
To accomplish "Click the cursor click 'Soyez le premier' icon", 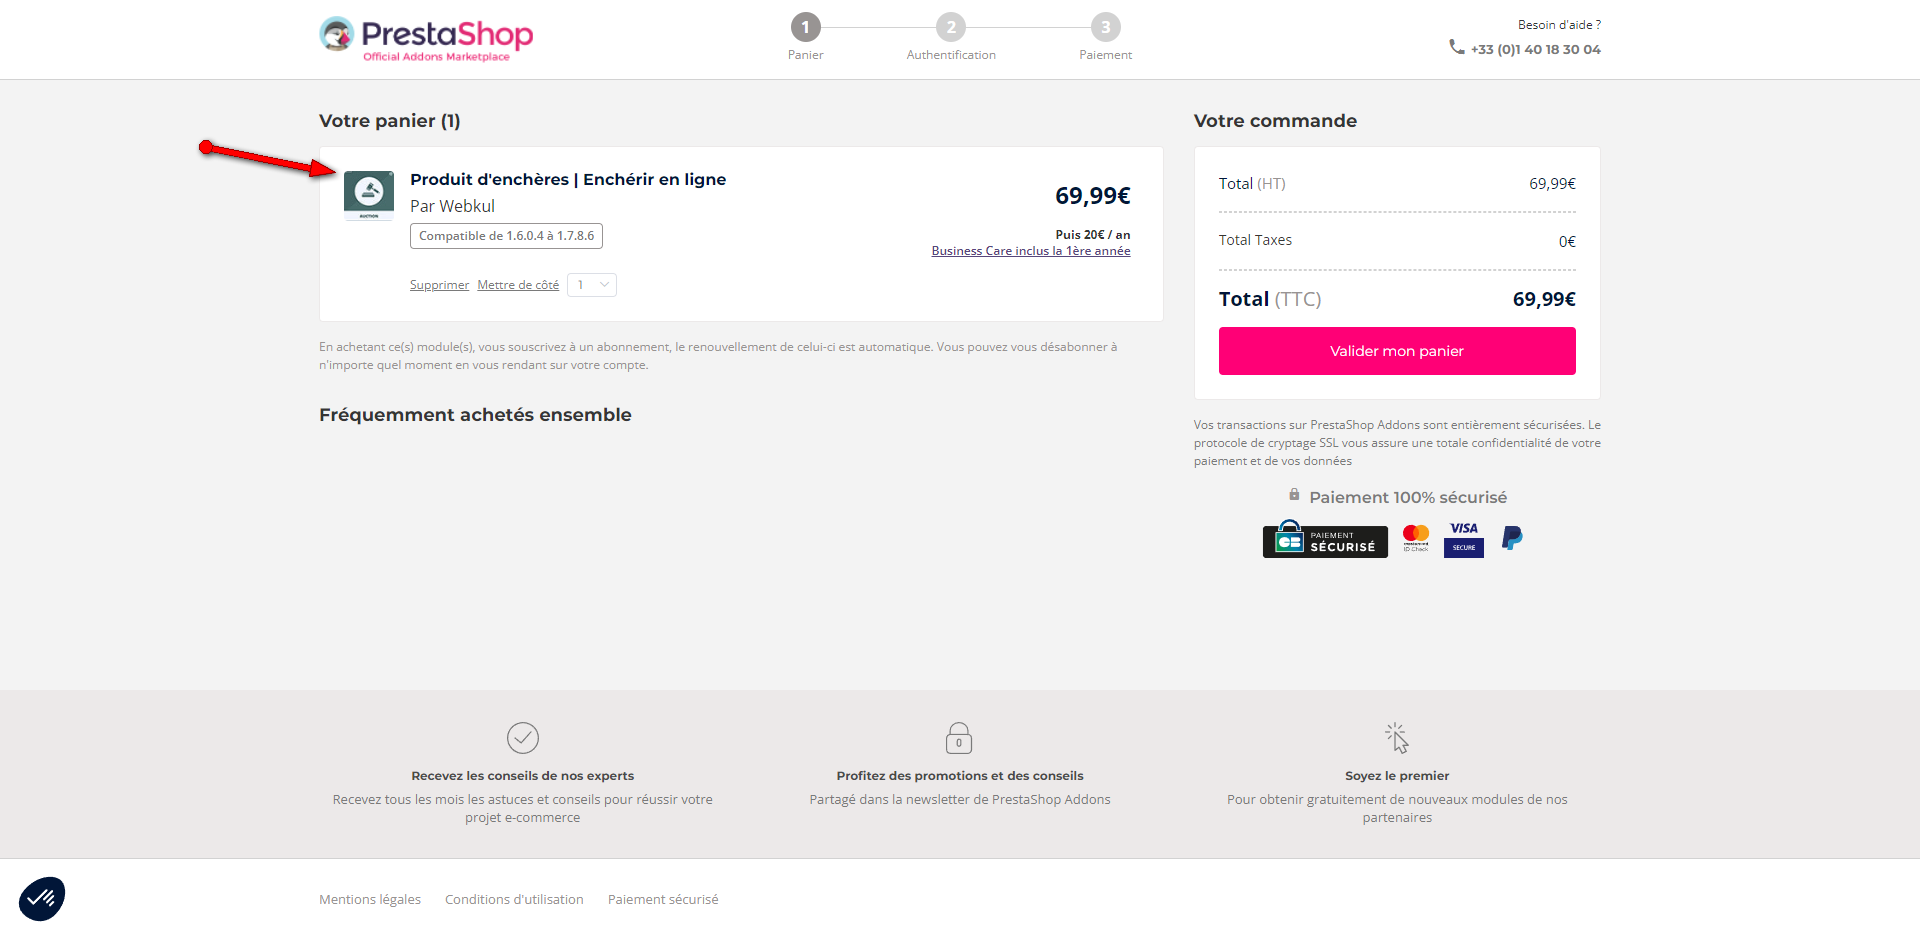I will point(1397,738).
